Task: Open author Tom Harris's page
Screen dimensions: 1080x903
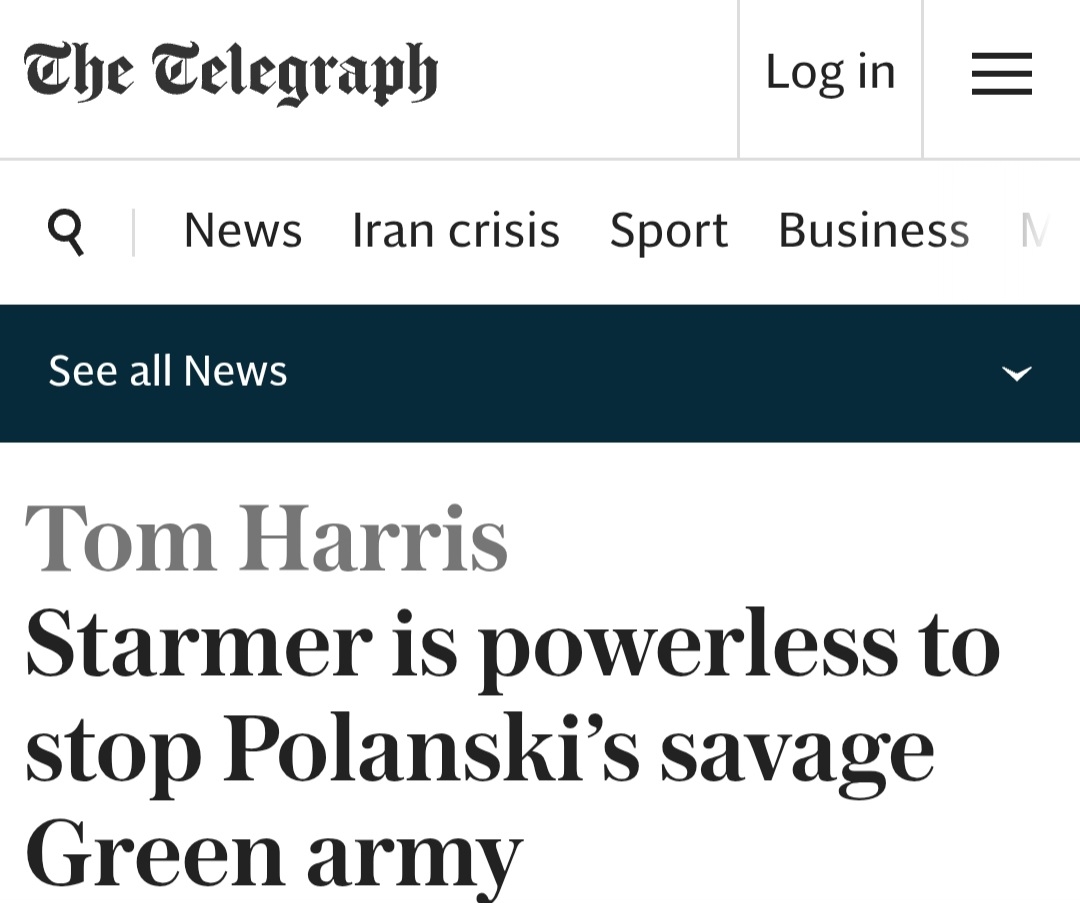Action: click(266, 539)
